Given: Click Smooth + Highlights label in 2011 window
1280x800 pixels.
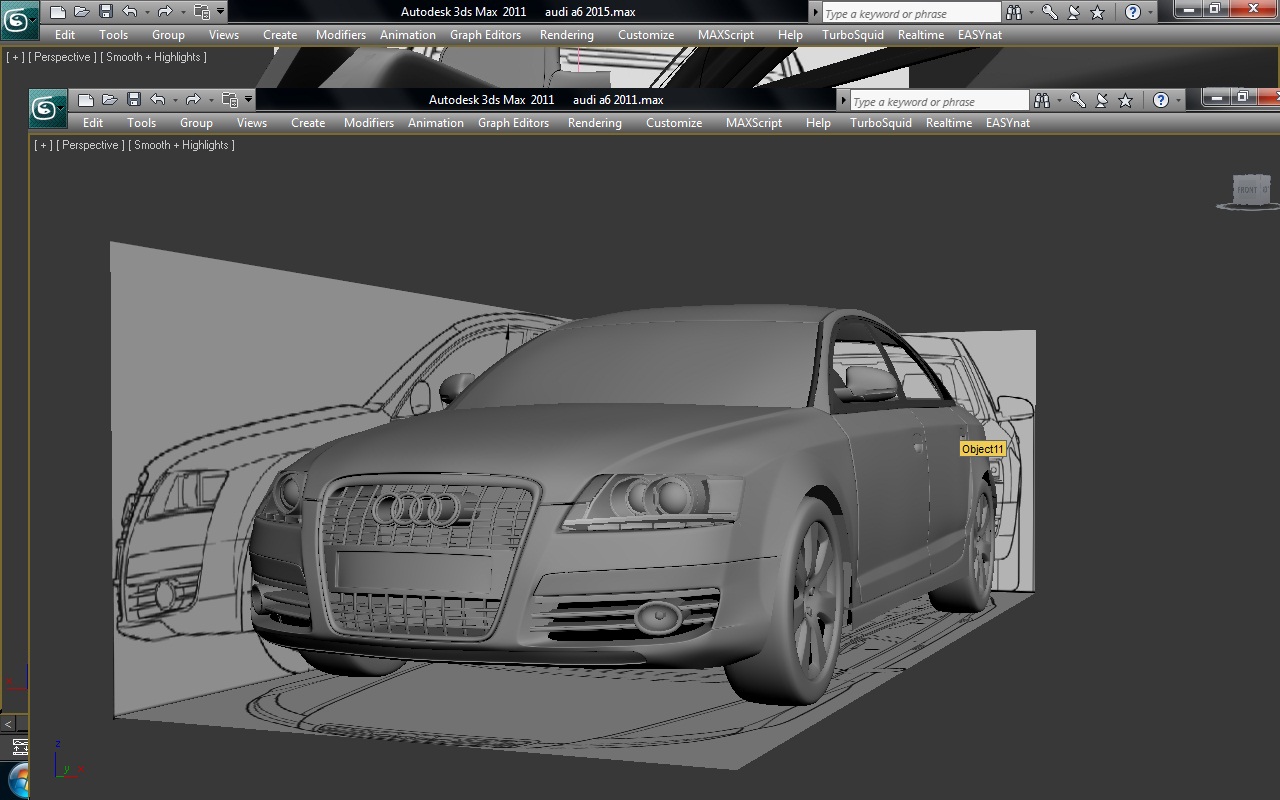Looking at the screenshot, I should [x=182, y=145].
